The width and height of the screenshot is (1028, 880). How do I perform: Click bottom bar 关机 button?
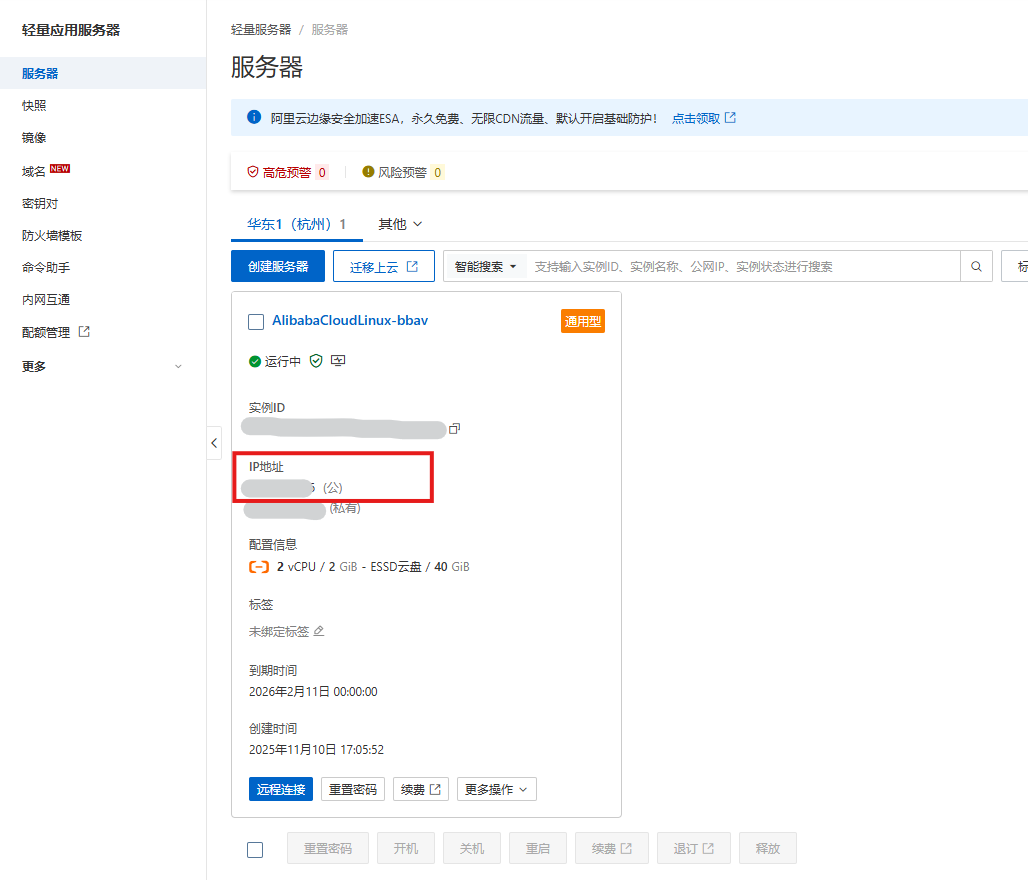click(x=472, y=849)
